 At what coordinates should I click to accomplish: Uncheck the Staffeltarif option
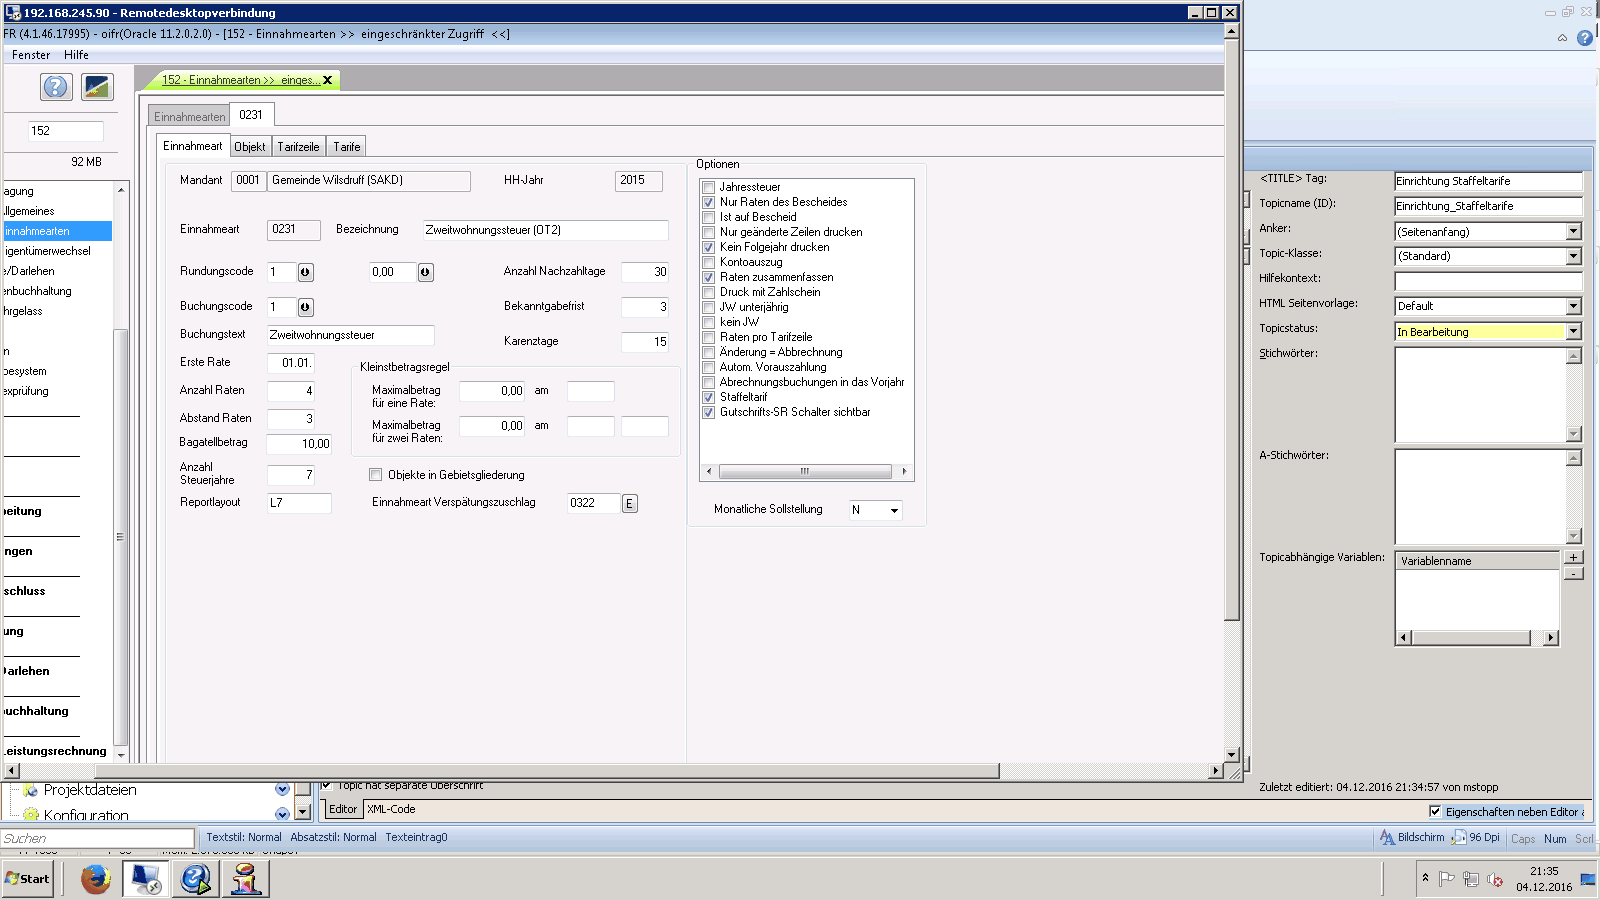coord(709,397)
